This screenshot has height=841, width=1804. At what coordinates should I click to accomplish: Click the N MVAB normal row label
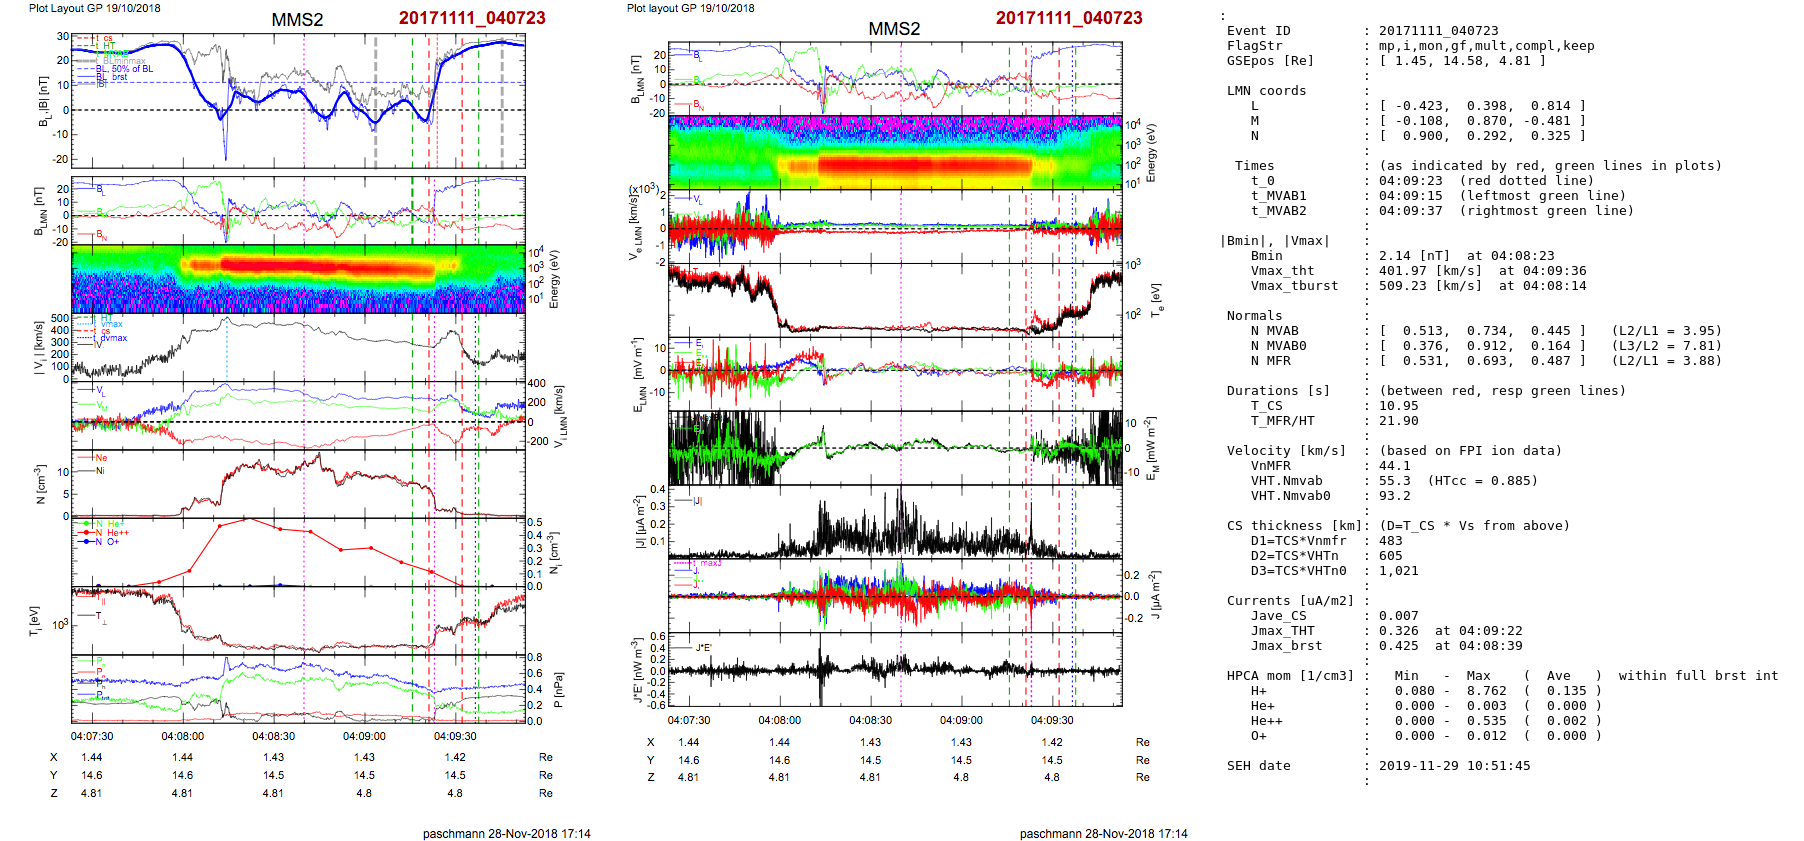point(1275,331)
